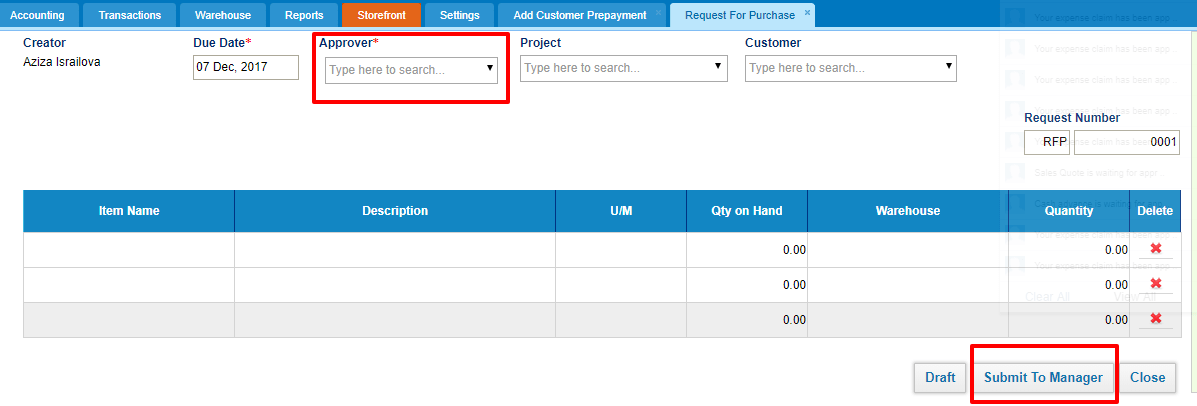Click Warehouse cell in second row
The width and height of the screenshot is (1197, 406).
908,285
